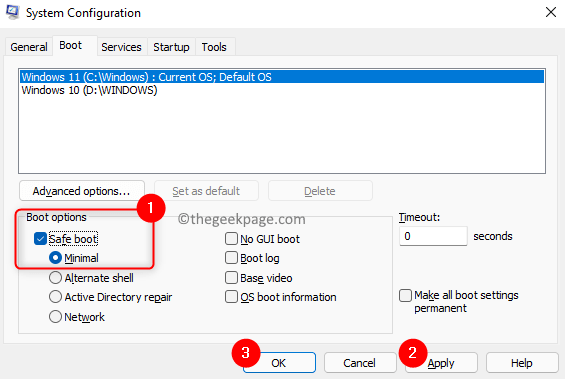Open the Tools tab
The width and height of the screenshot is (565, 379).
tap(214, 47)
